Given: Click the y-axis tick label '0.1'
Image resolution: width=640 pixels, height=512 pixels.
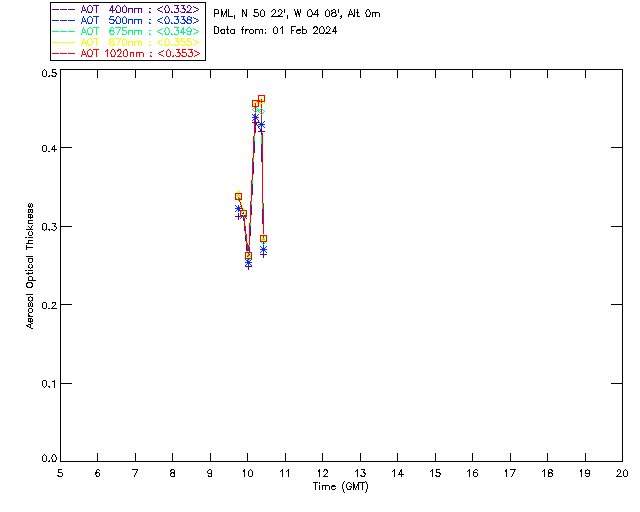Looking at the screenshot, I should pos(49,383).
